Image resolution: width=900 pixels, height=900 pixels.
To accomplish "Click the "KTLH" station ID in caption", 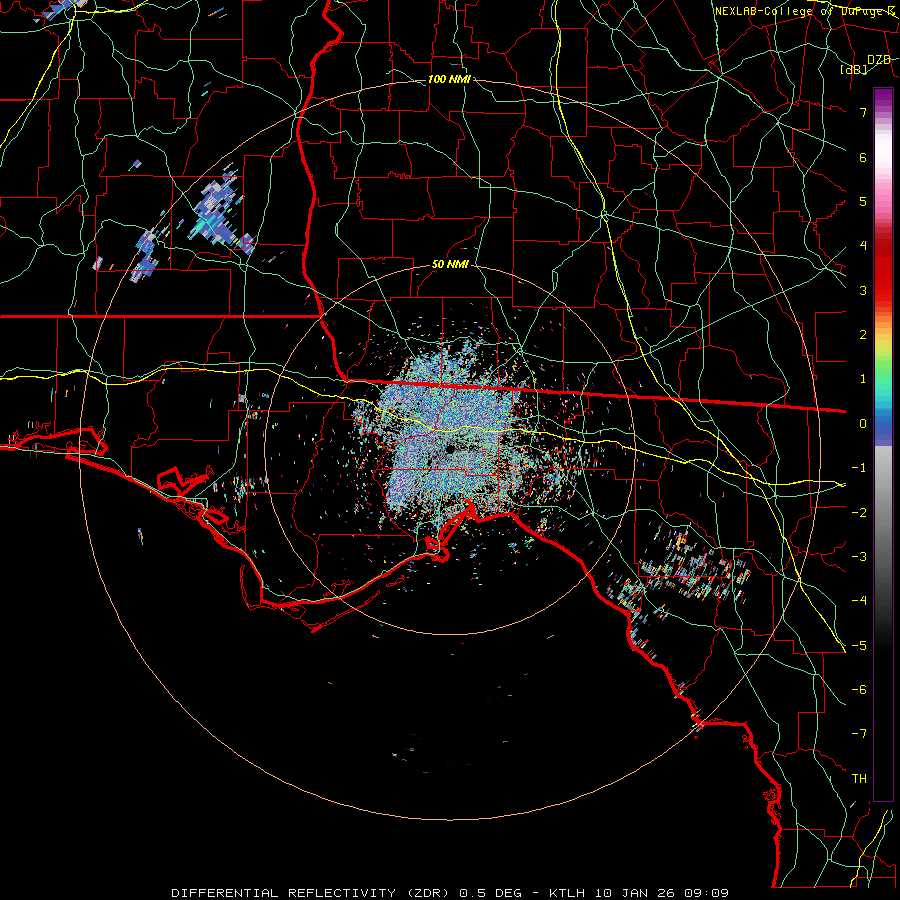I will tap(568, 893).
